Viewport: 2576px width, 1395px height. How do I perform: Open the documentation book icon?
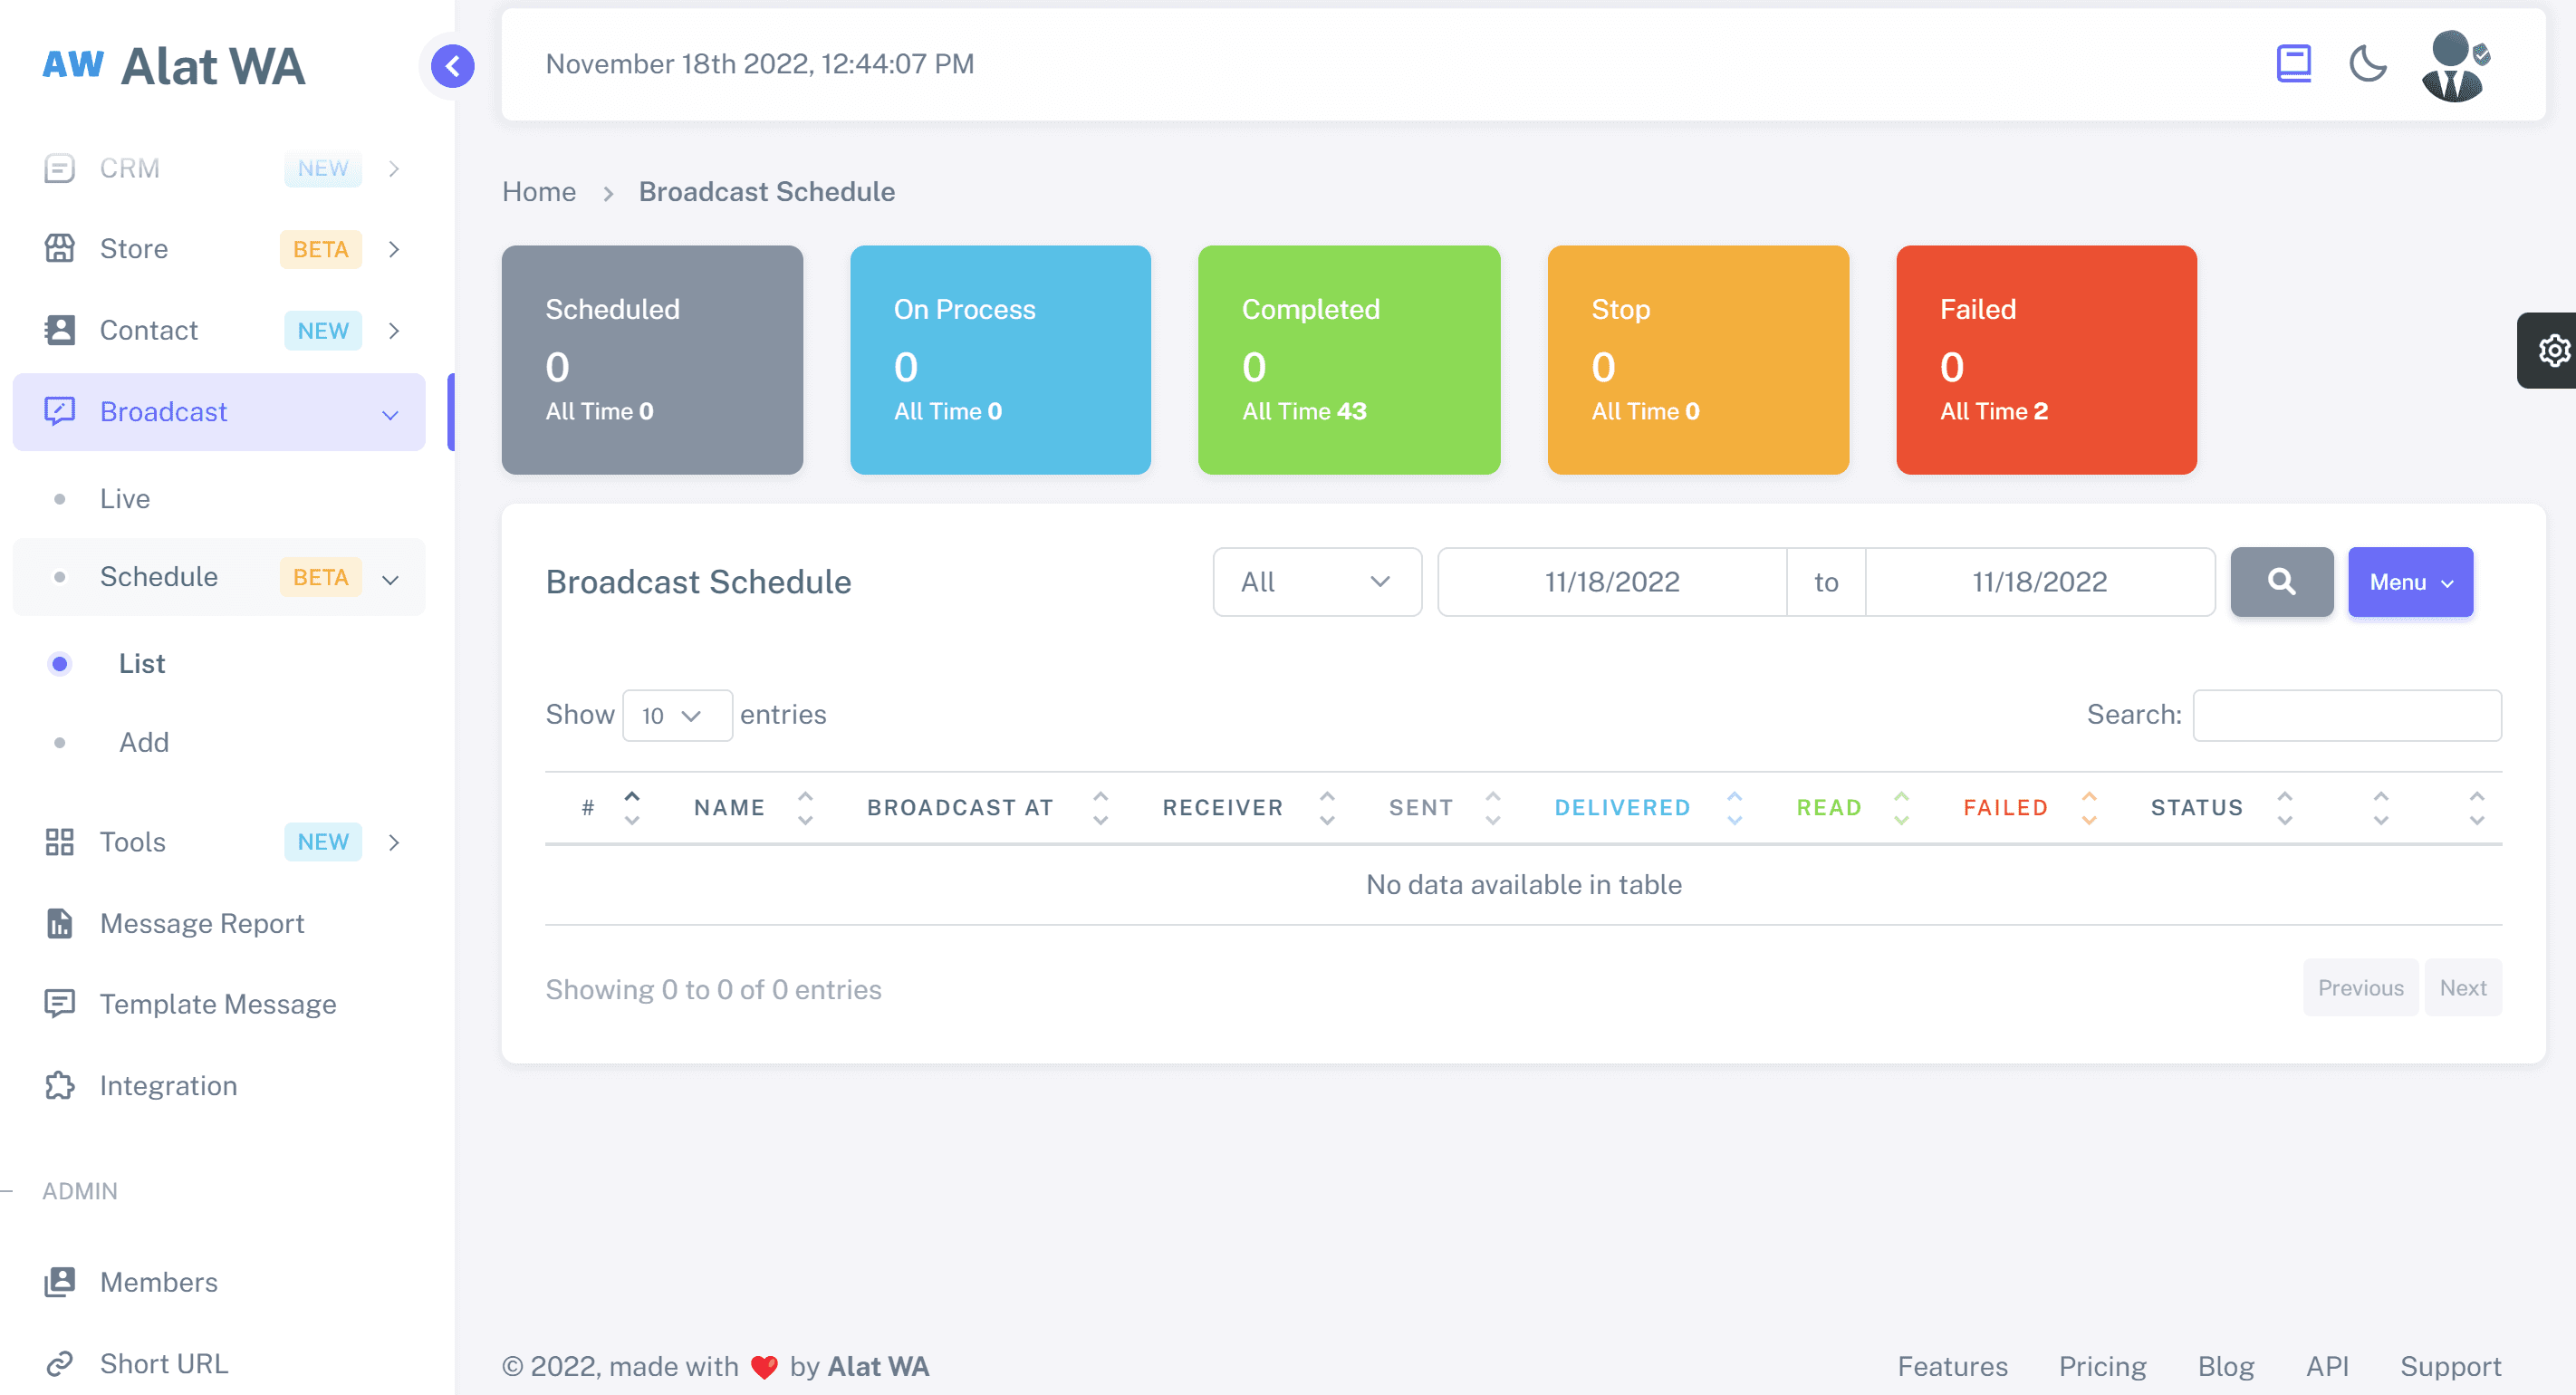(x=2293, y=64)
